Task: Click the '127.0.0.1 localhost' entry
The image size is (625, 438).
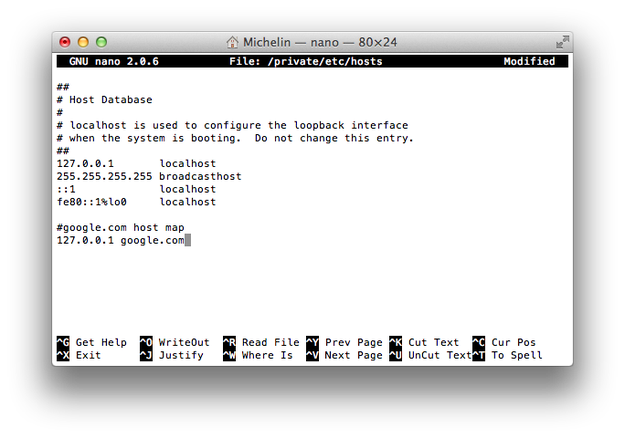Action: point(136,163)
